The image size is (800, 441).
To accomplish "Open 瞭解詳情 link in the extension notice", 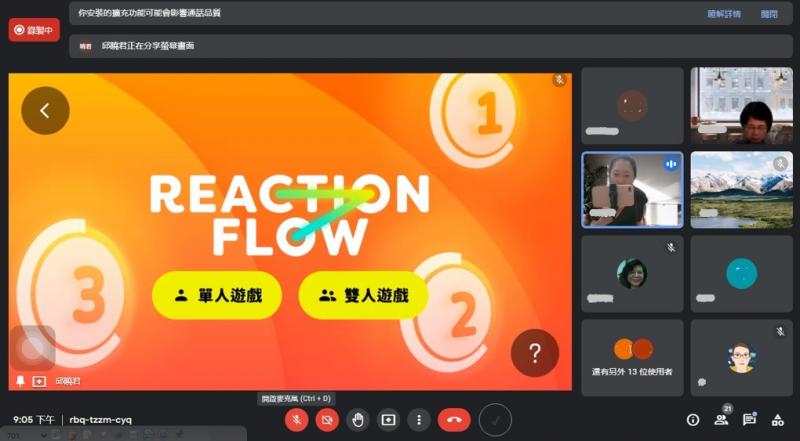I will click(x=724, y=14).
